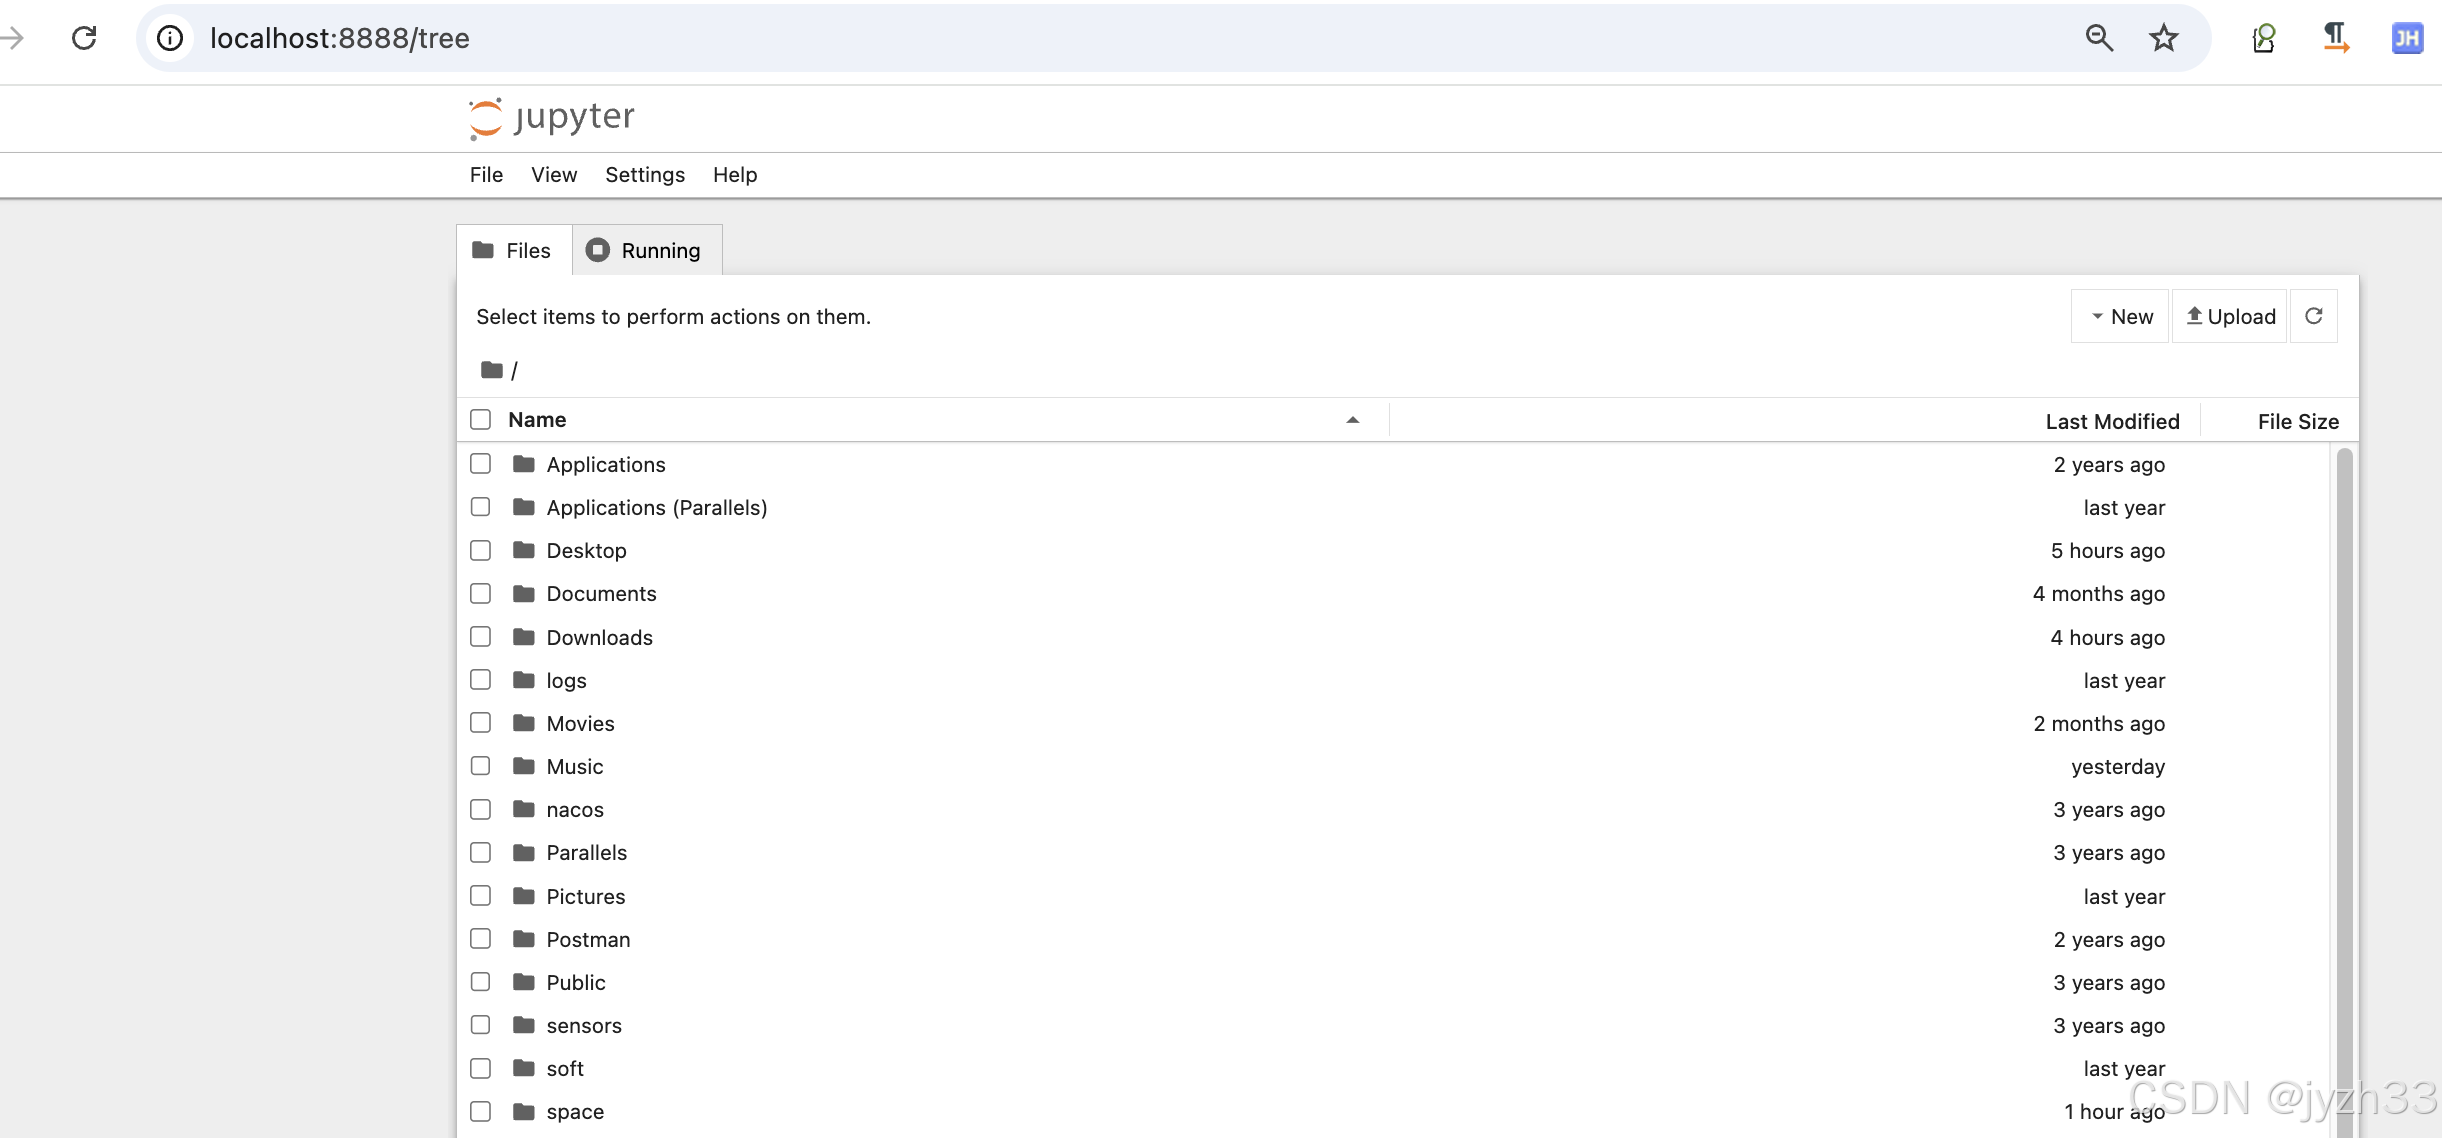Open the JH browser extension icon
This screenshot has width=2442, height=1138.
point(2406,38)
